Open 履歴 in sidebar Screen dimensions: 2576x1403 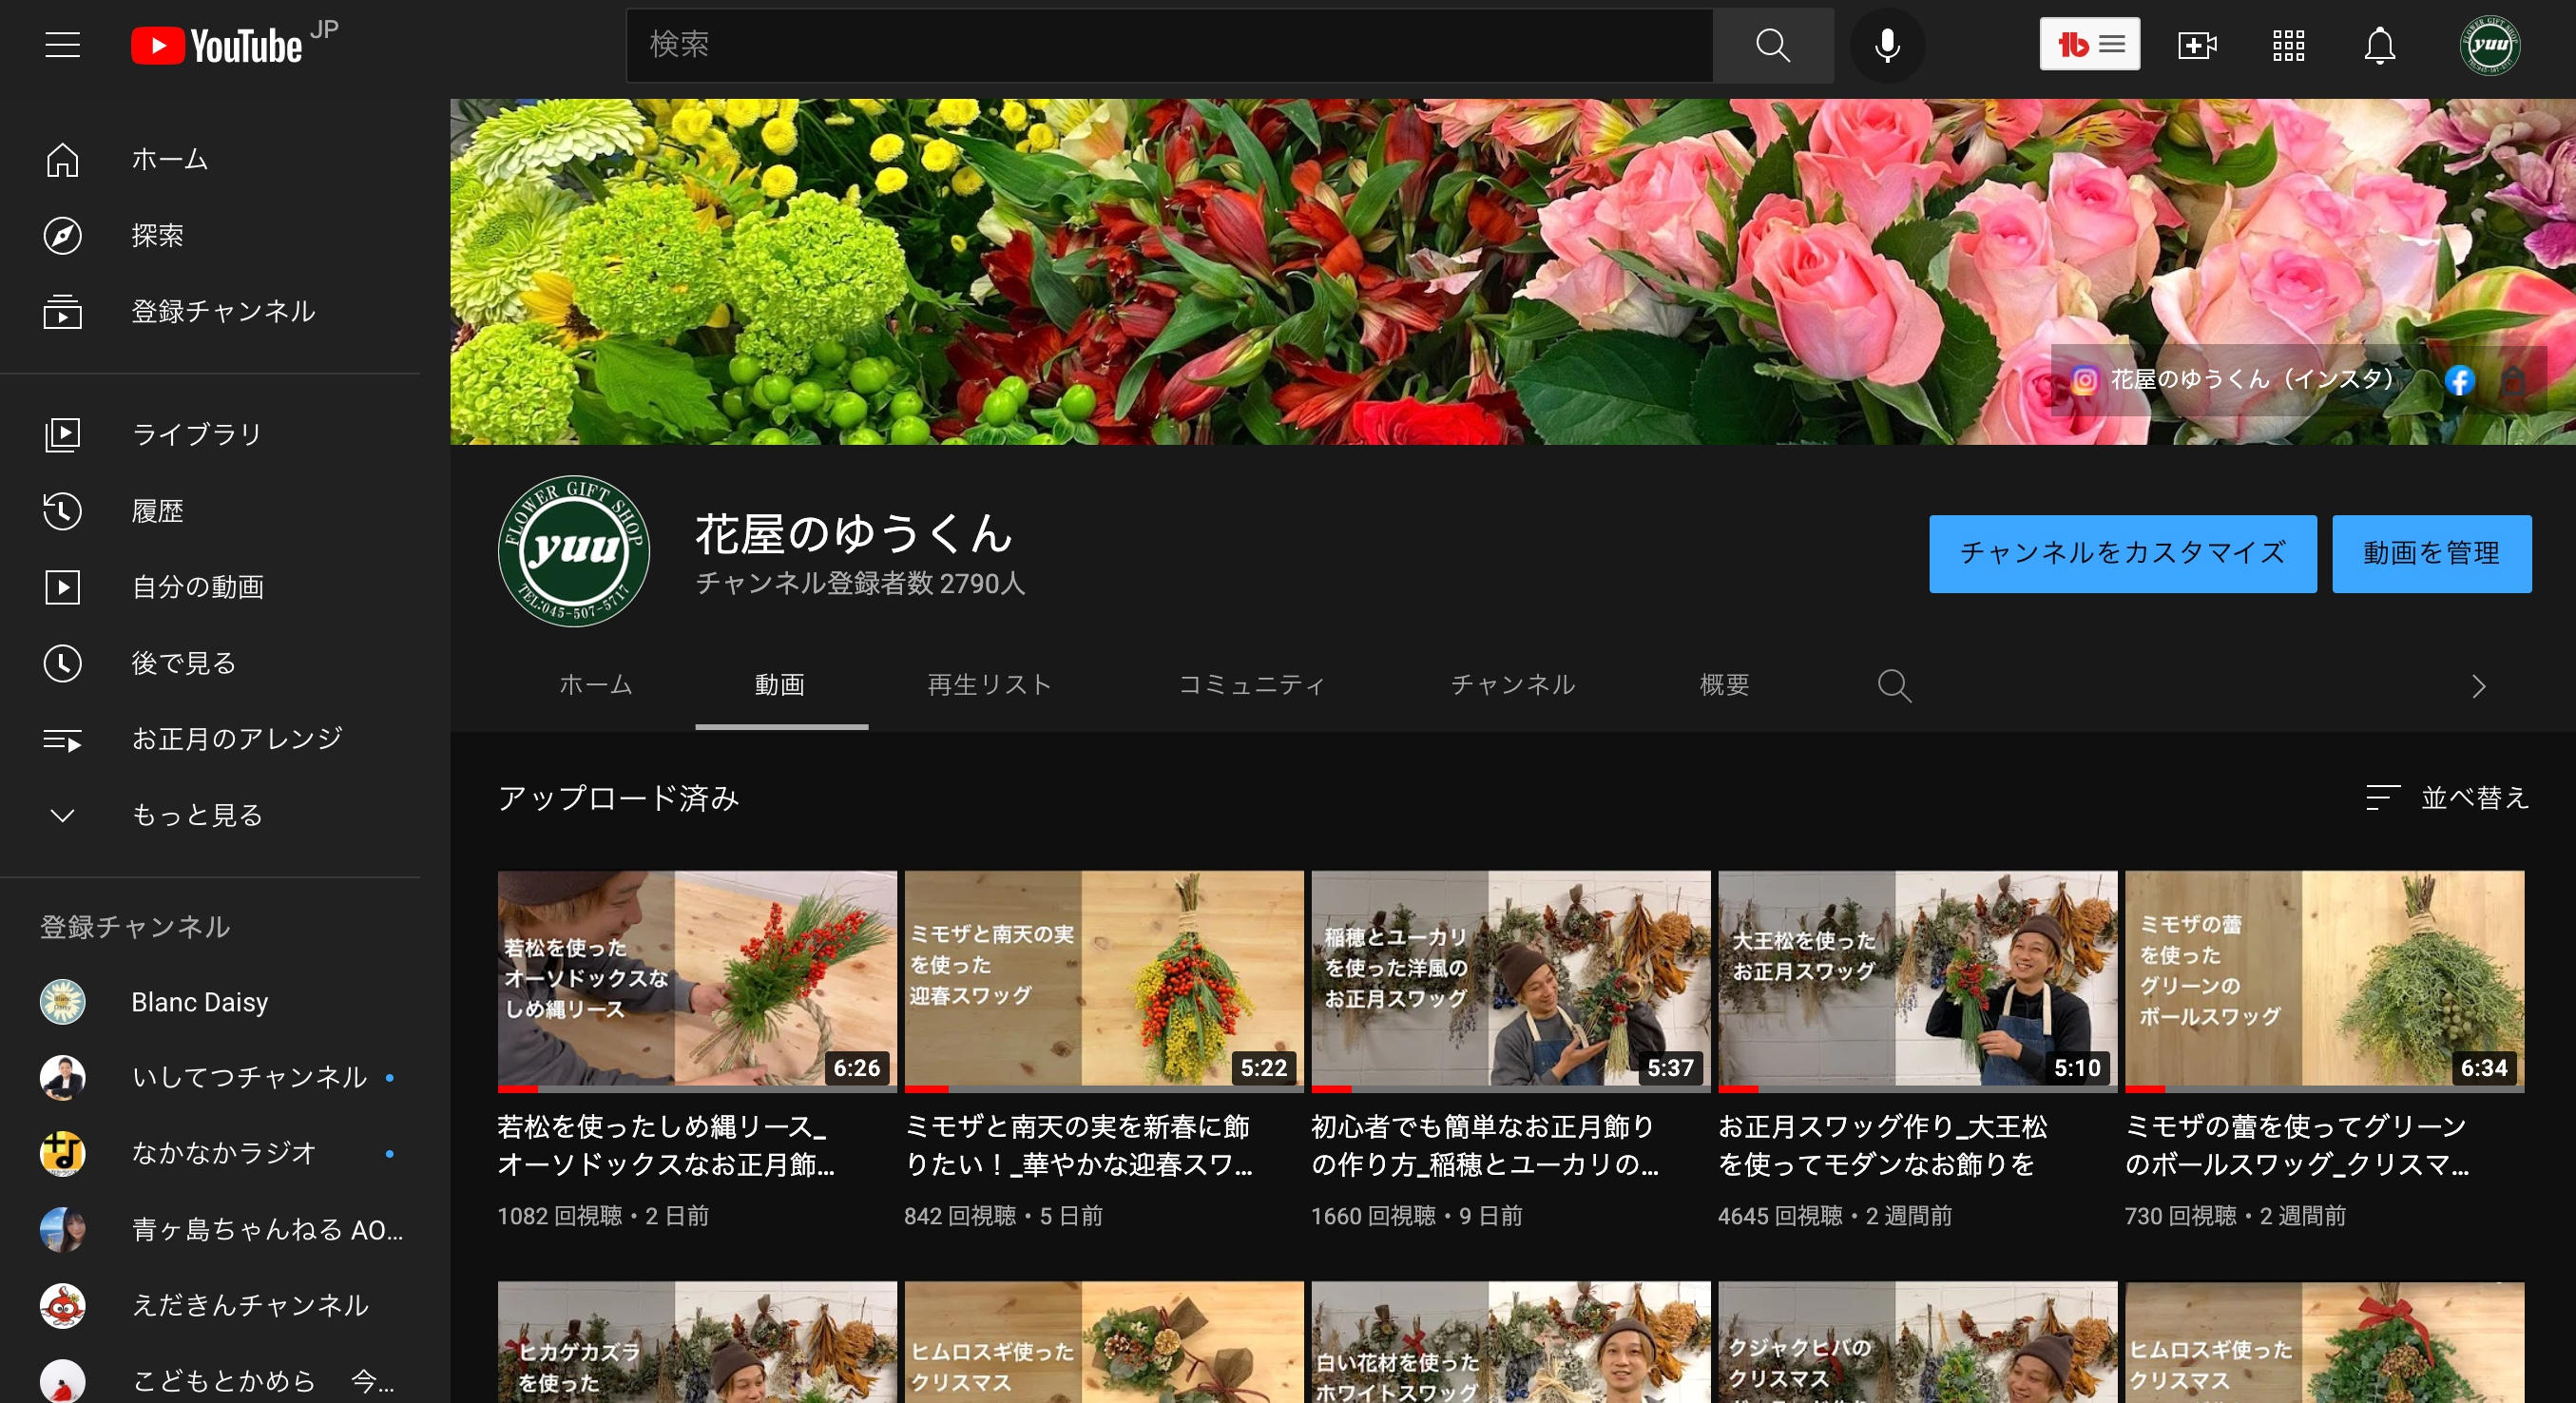210,511
